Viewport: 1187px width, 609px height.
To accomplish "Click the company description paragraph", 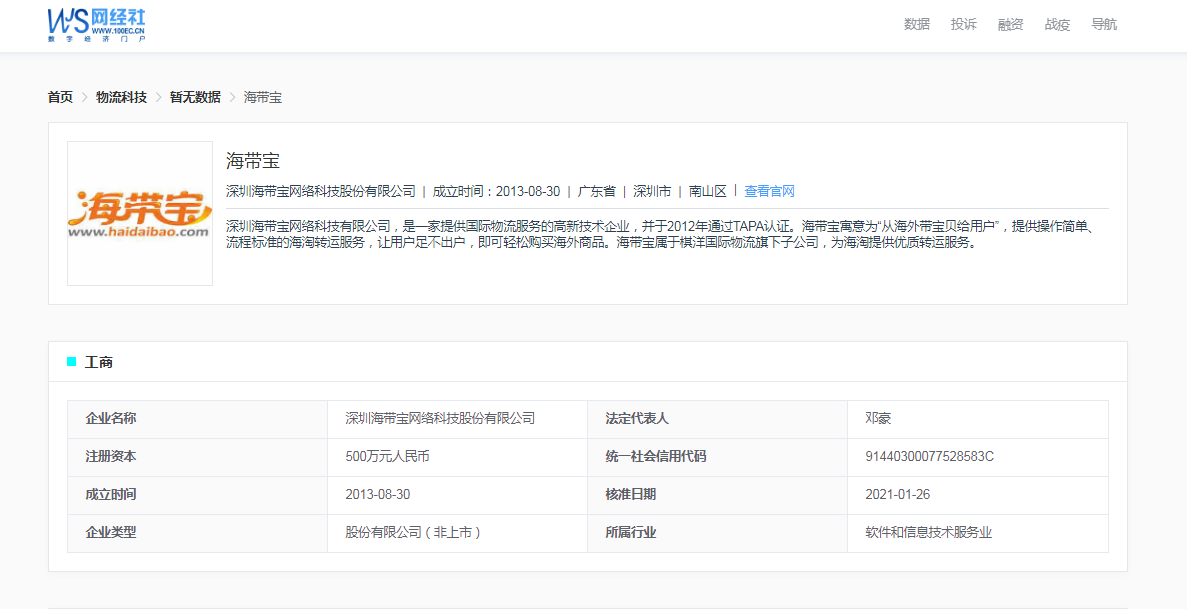I will tap(660, 235).
